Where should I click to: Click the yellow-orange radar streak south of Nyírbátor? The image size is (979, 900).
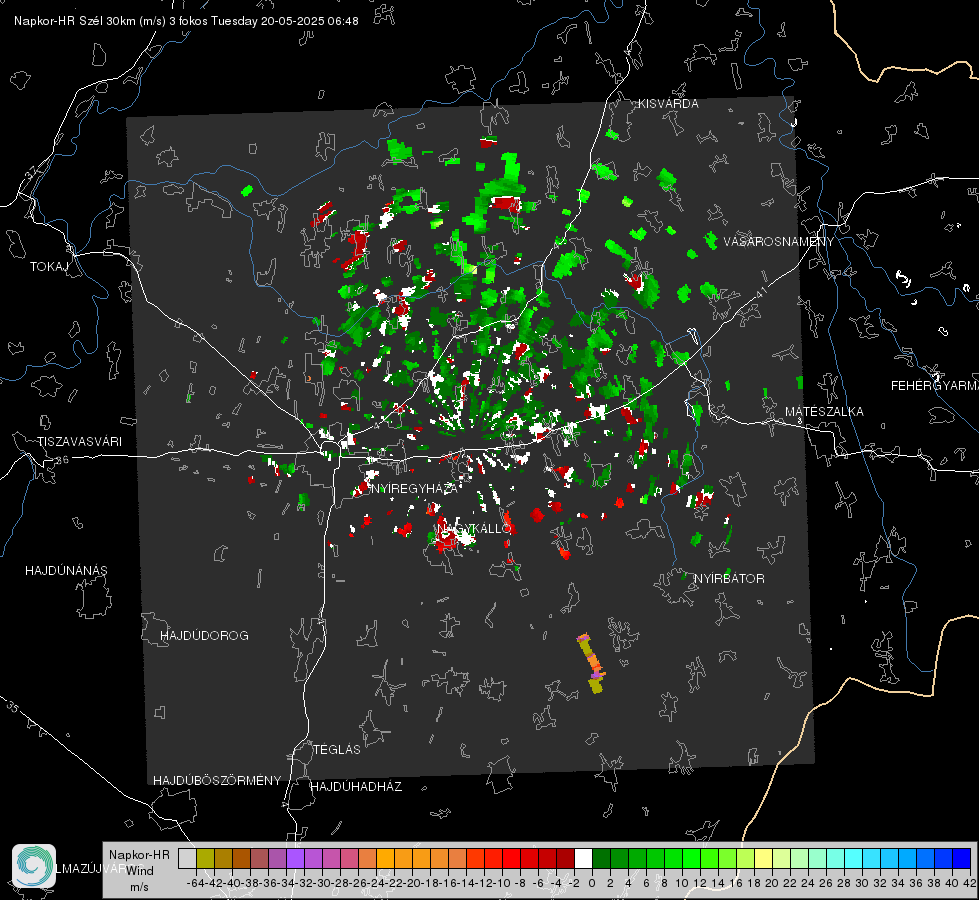click(x=591, y=663)
